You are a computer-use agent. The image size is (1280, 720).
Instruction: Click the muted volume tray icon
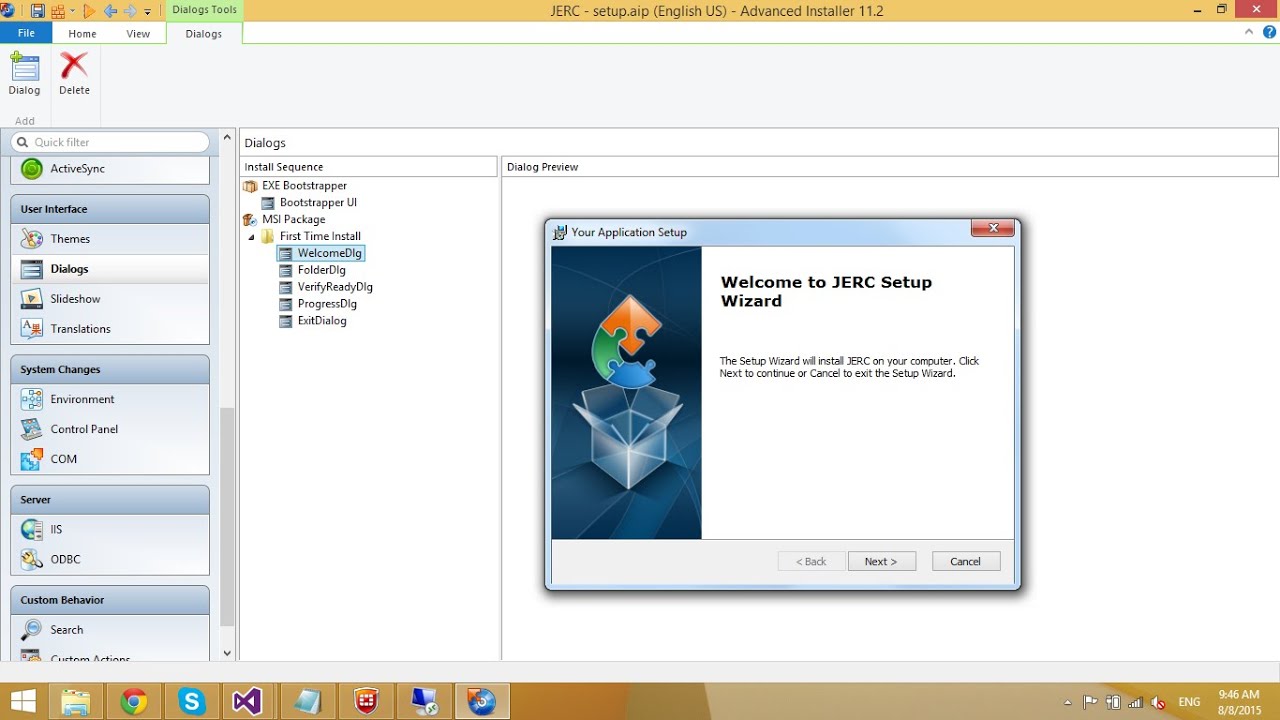click(x=1158, y=702)
